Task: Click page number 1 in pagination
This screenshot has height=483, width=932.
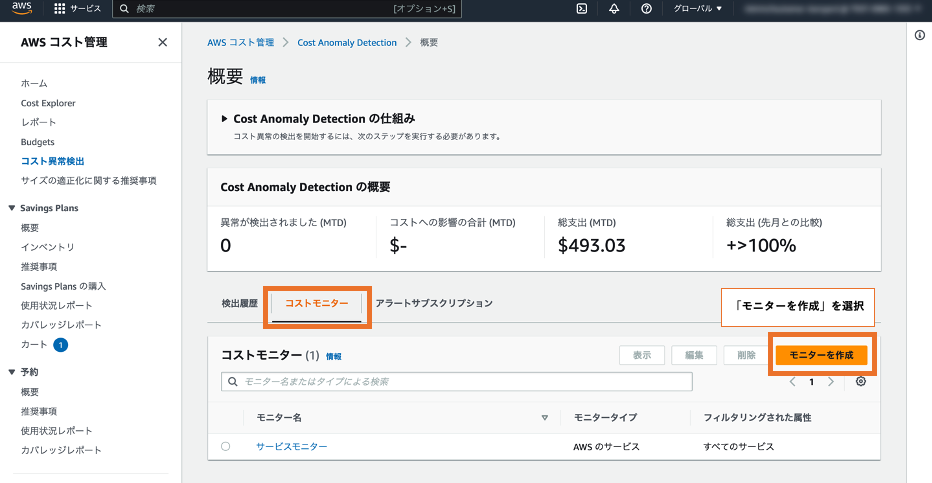Action: pos(811,382)
